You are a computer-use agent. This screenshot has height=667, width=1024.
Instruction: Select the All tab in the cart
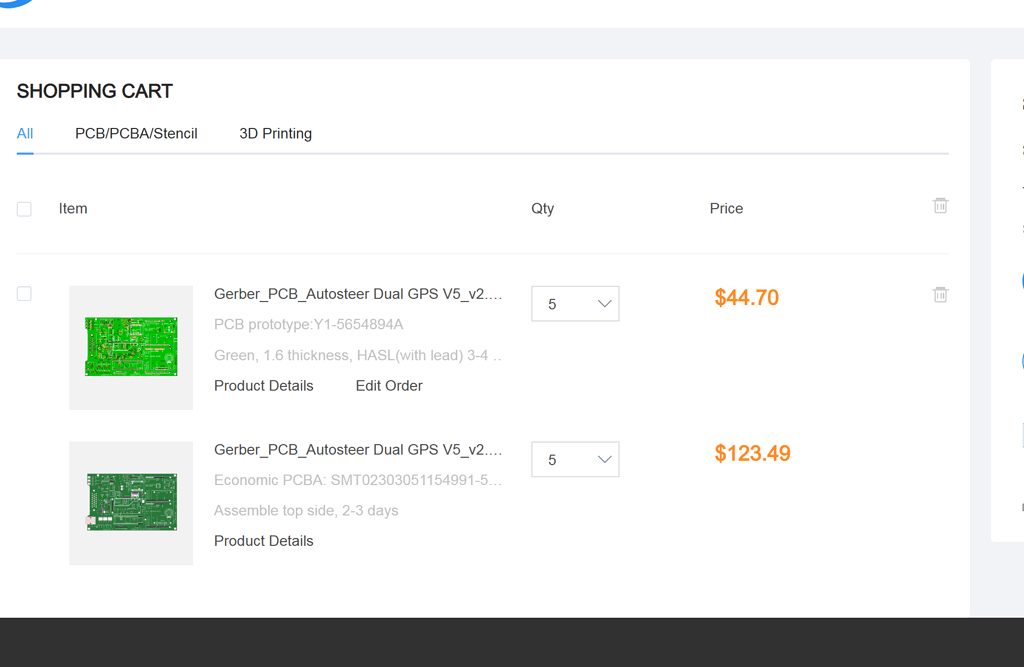point(25,133)
